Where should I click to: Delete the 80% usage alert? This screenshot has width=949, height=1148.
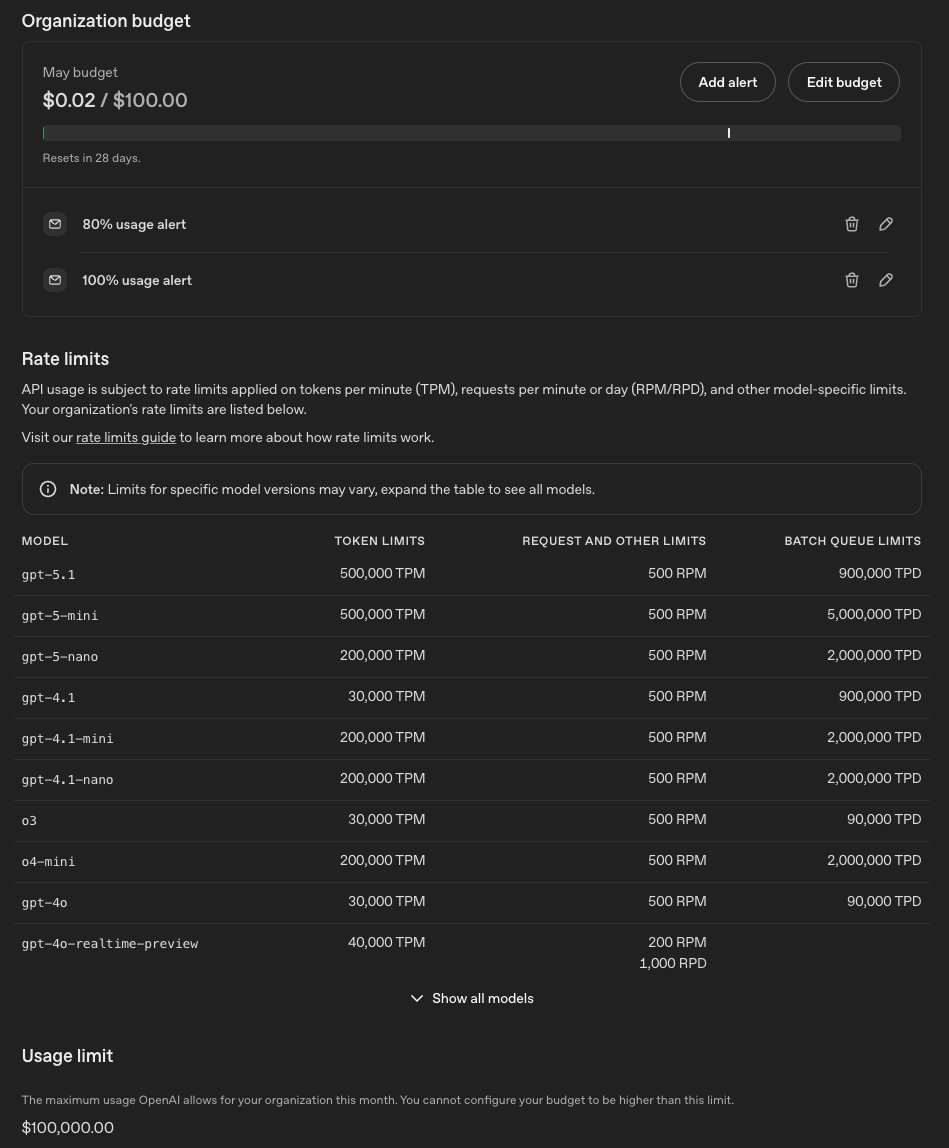coord(852,224)
